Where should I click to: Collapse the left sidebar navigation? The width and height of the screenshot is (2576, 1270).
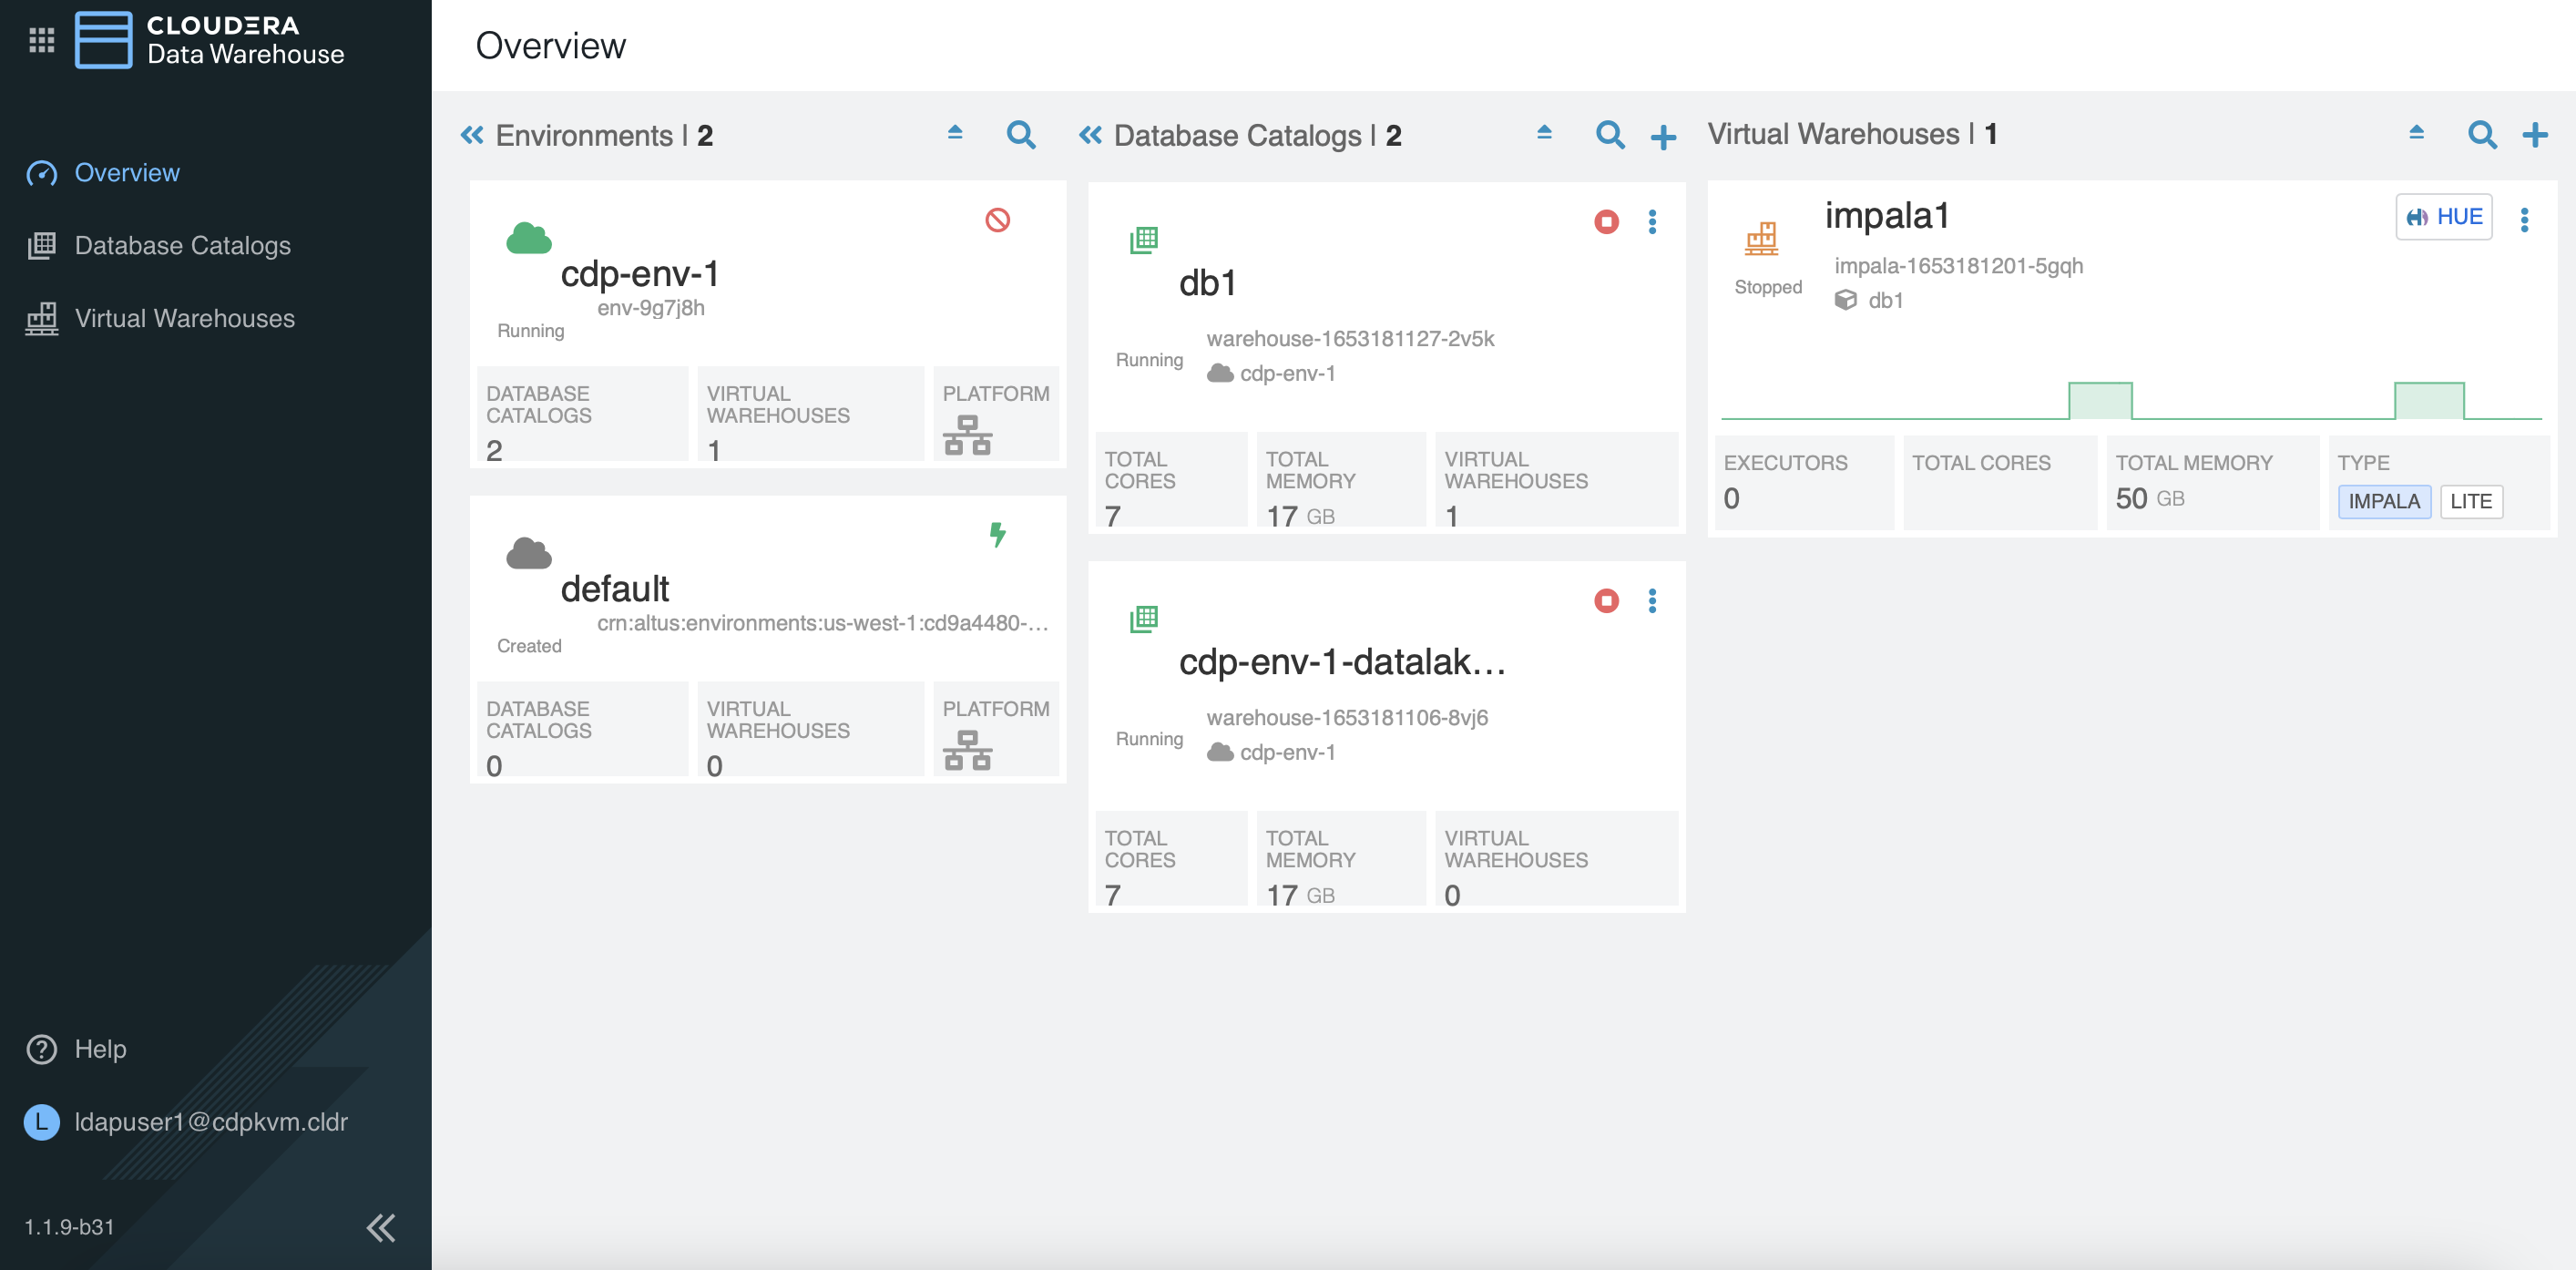click(381, 1227)
